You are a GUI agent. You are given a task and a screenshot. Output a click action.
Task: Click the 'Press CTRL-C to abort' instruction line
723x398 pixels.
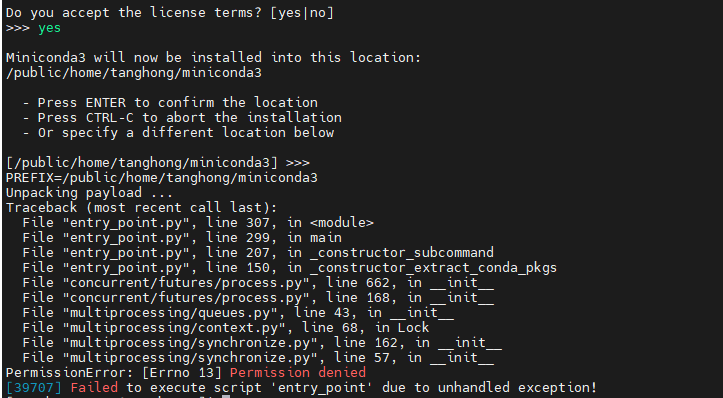[182, 118]
